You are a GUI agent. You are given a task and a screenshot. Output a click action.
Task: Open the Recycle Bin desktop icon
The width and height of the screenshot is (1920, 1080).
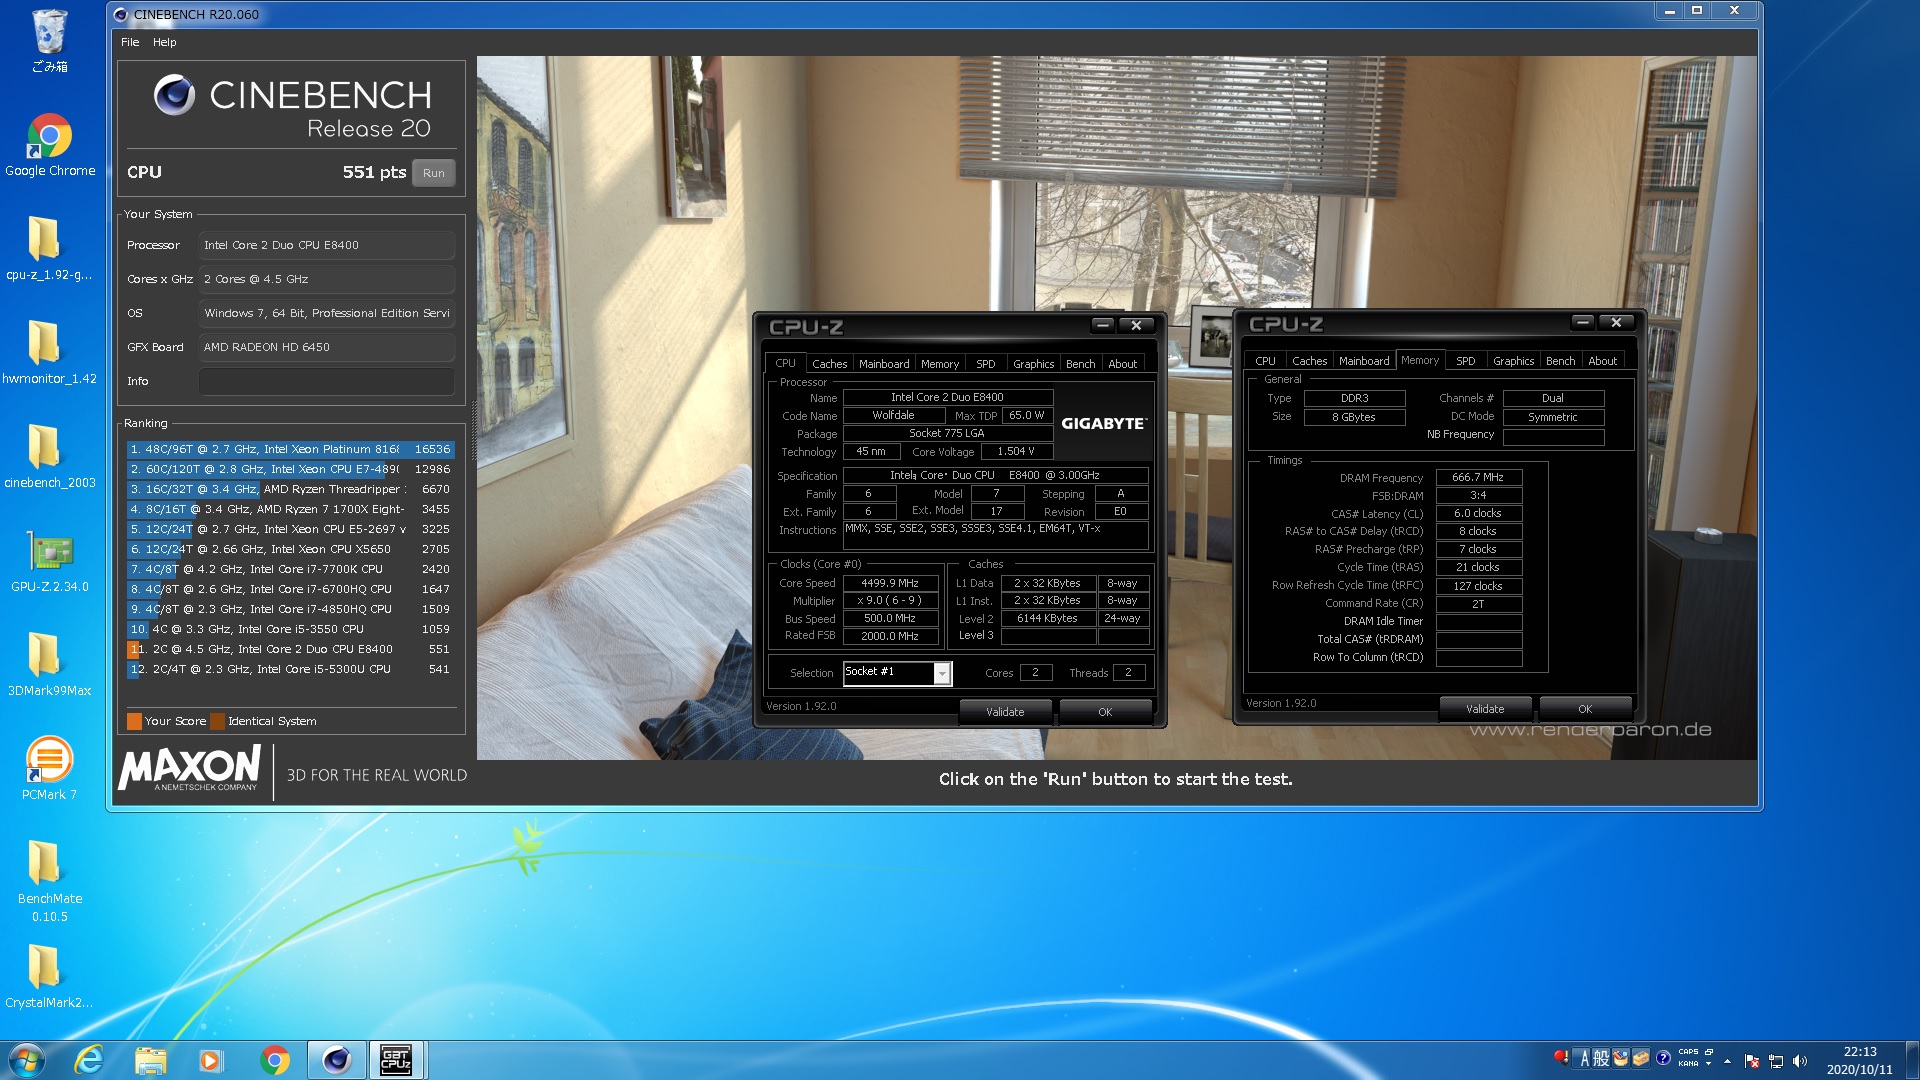click(49, 41)
